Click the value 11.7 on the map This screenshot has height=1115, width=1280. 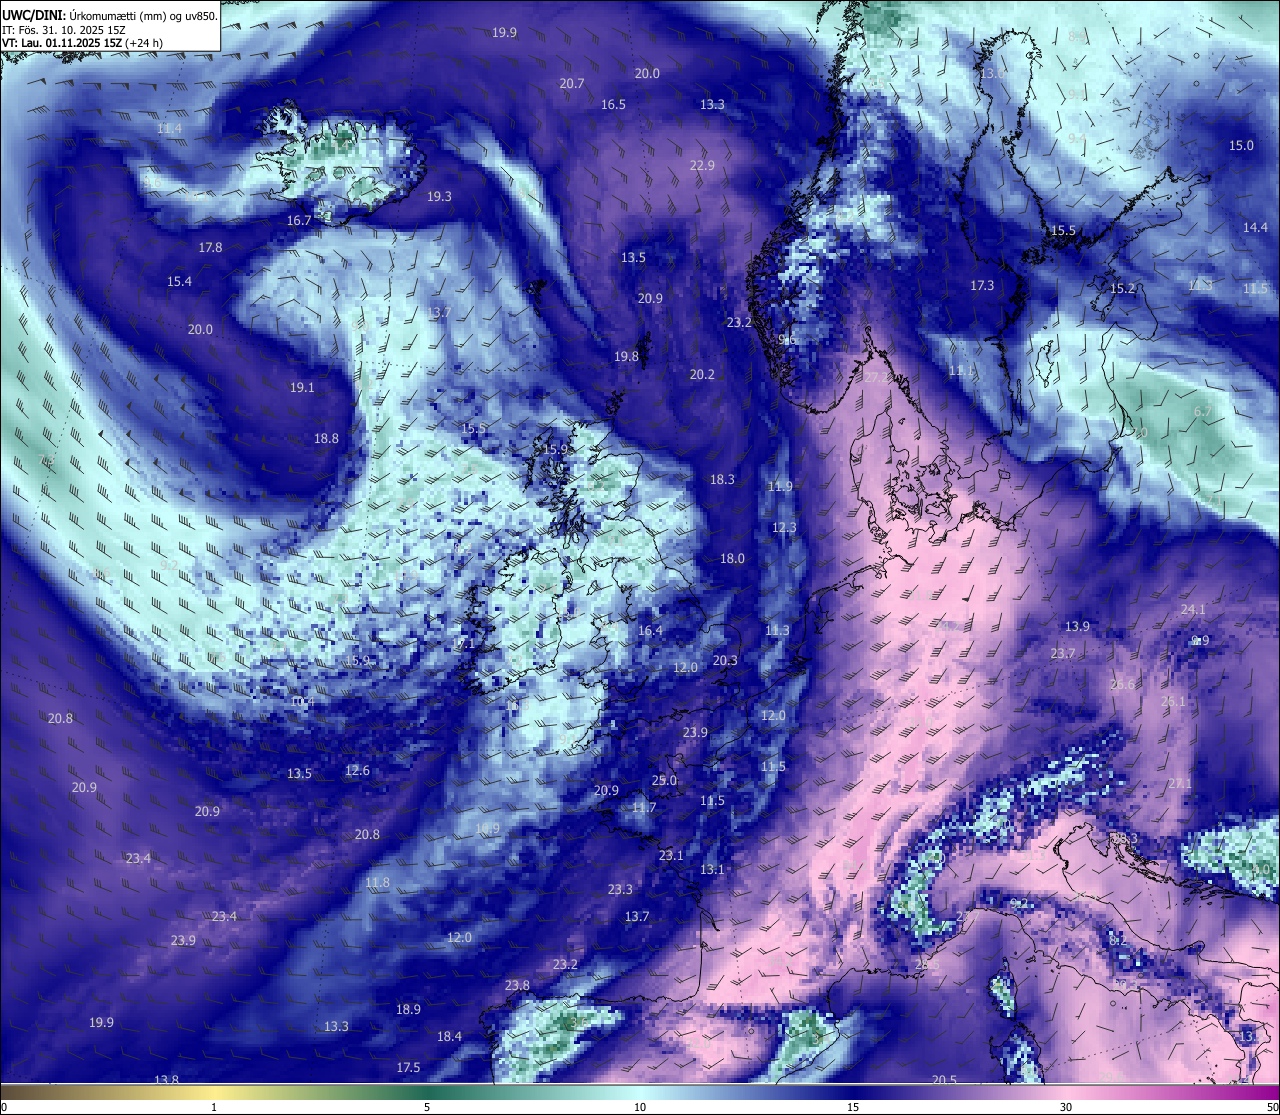[644, 808]
